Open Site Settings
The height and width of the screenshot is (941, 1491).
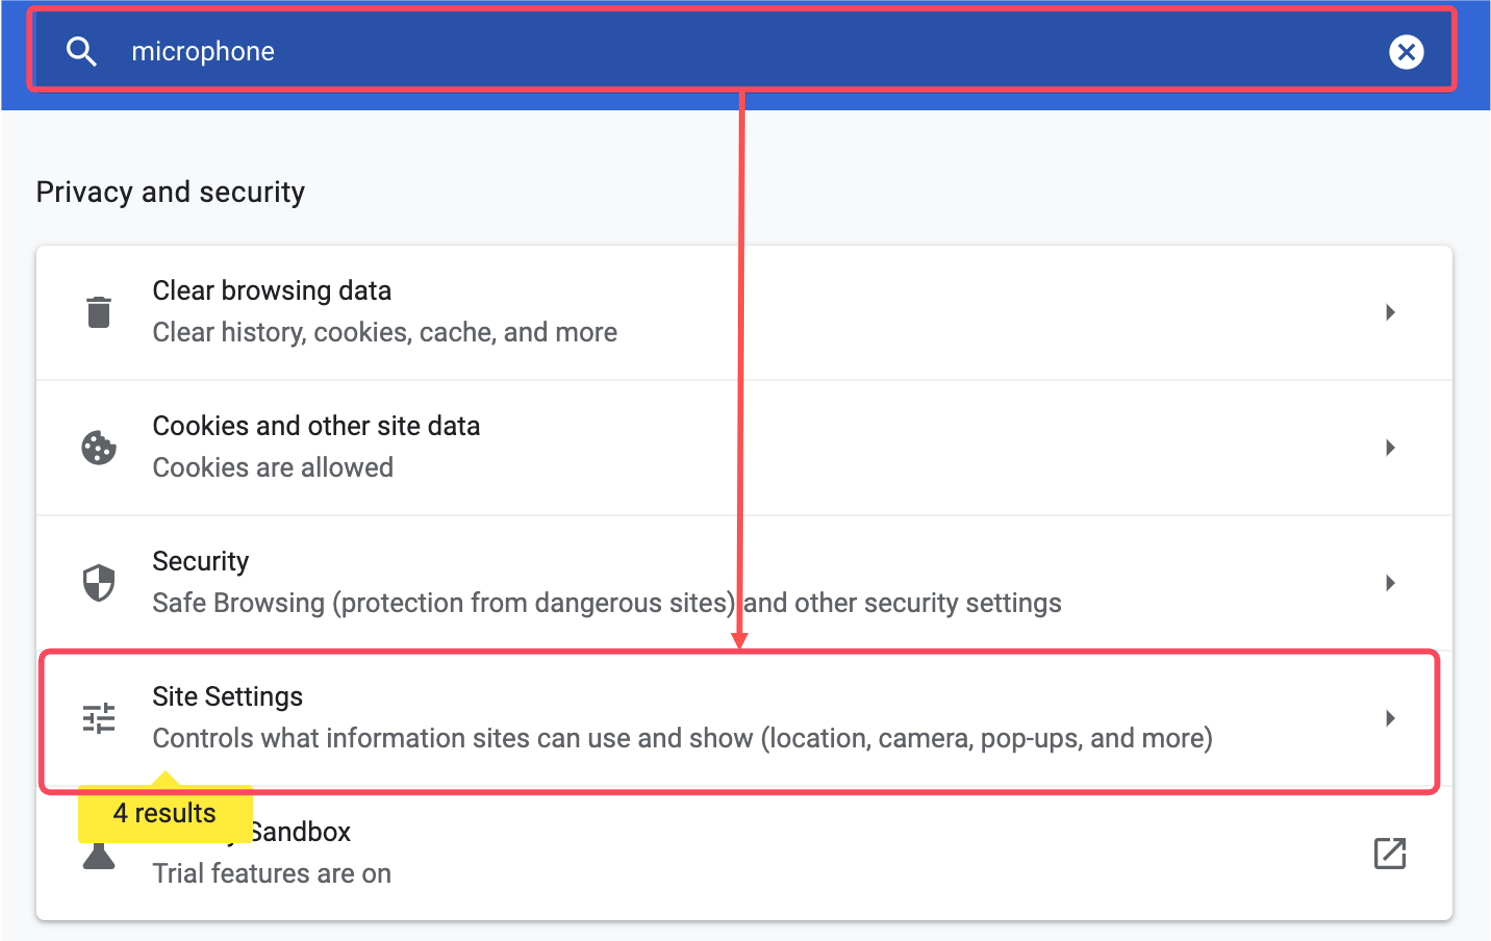coord(744,718)
